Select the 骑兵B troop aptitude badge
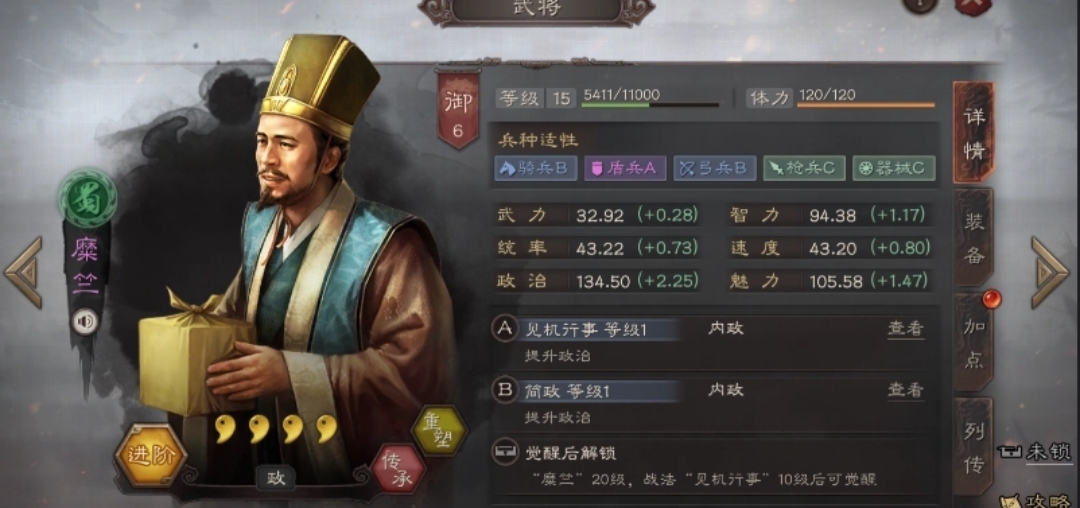 click(535, 169)
